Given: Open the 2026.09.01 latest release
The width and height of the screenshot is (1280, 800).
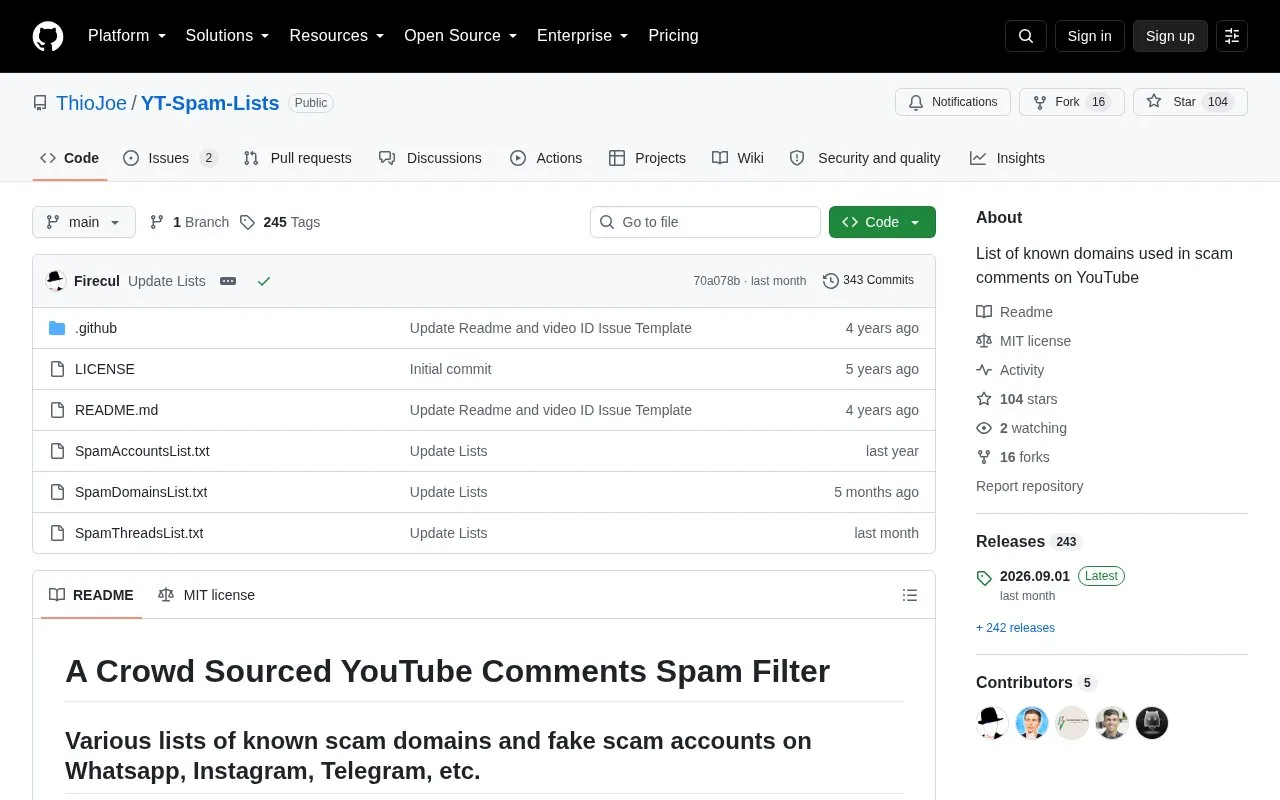Looking at the screenshot, I should pos(1035,576).
